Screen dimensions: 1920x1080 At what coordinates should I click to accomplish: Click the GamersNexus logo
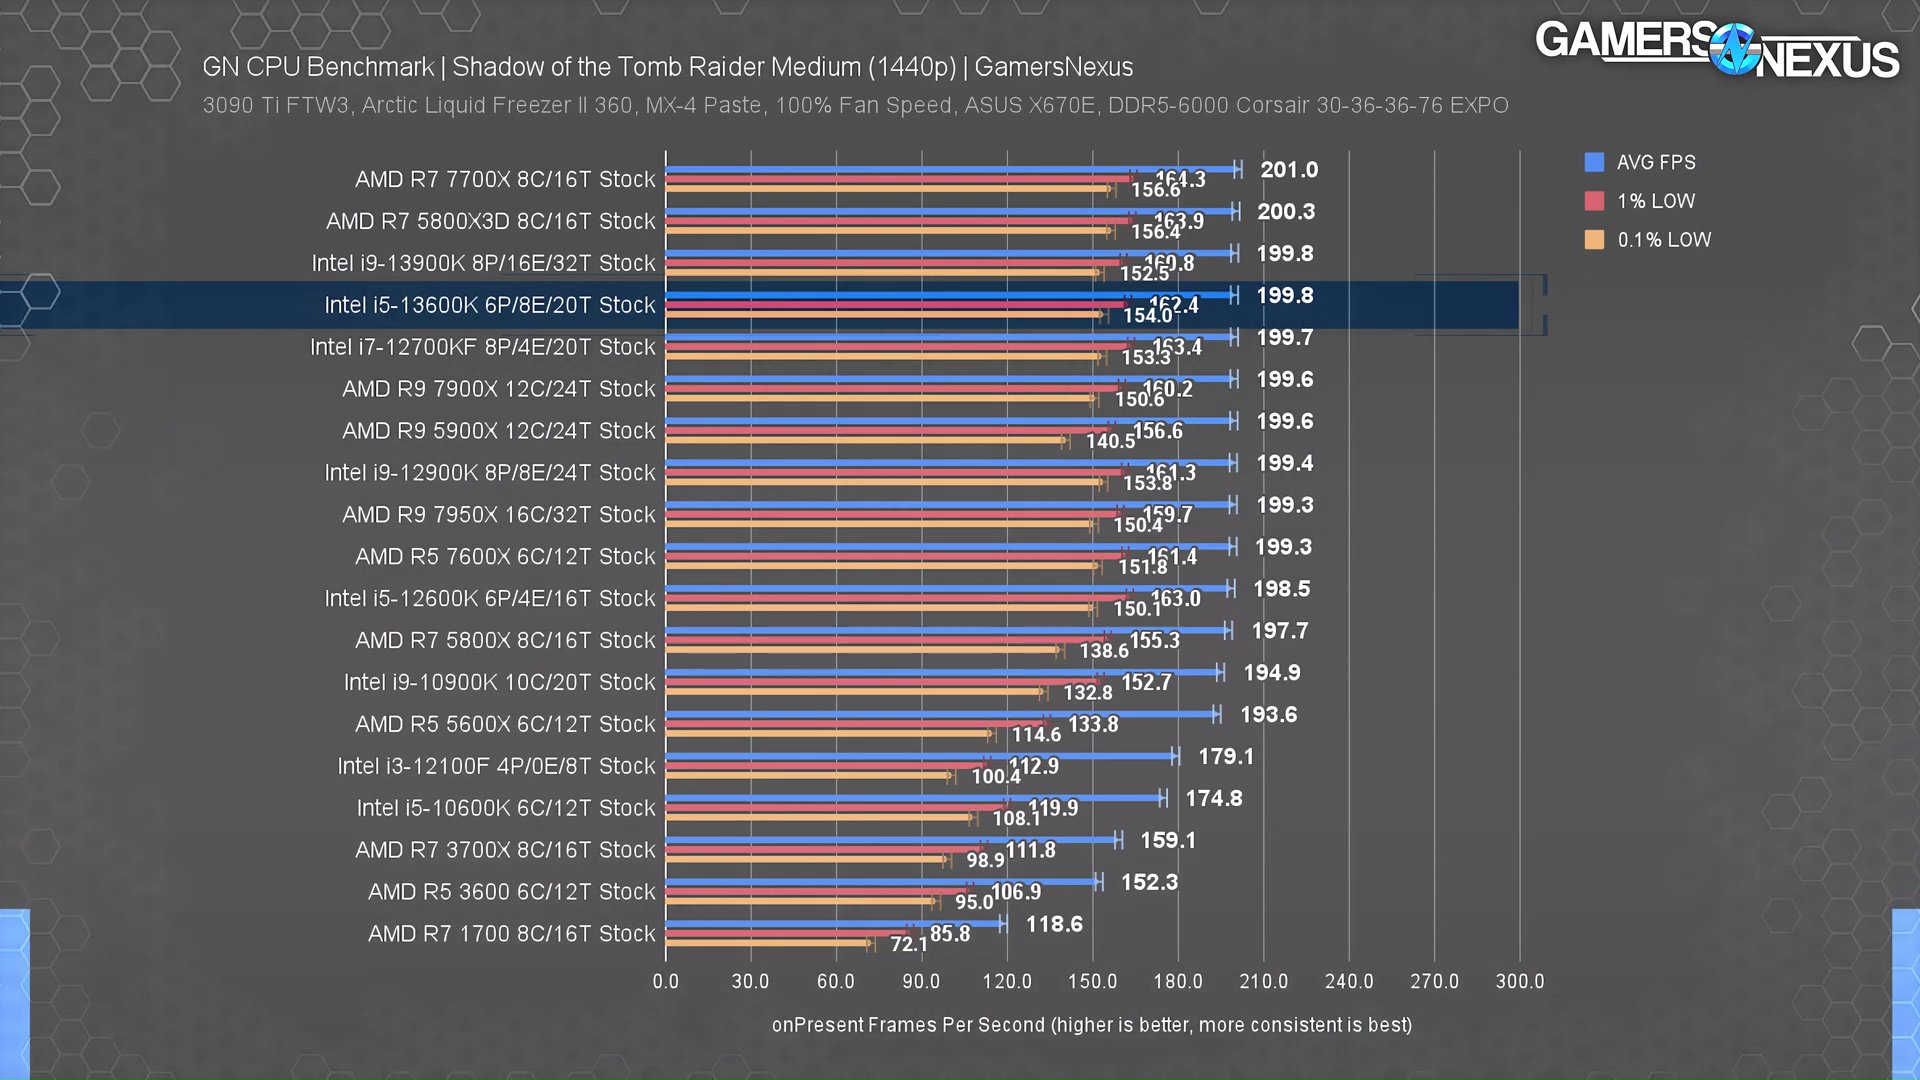pyautogui.click(x=1716, y=50)
